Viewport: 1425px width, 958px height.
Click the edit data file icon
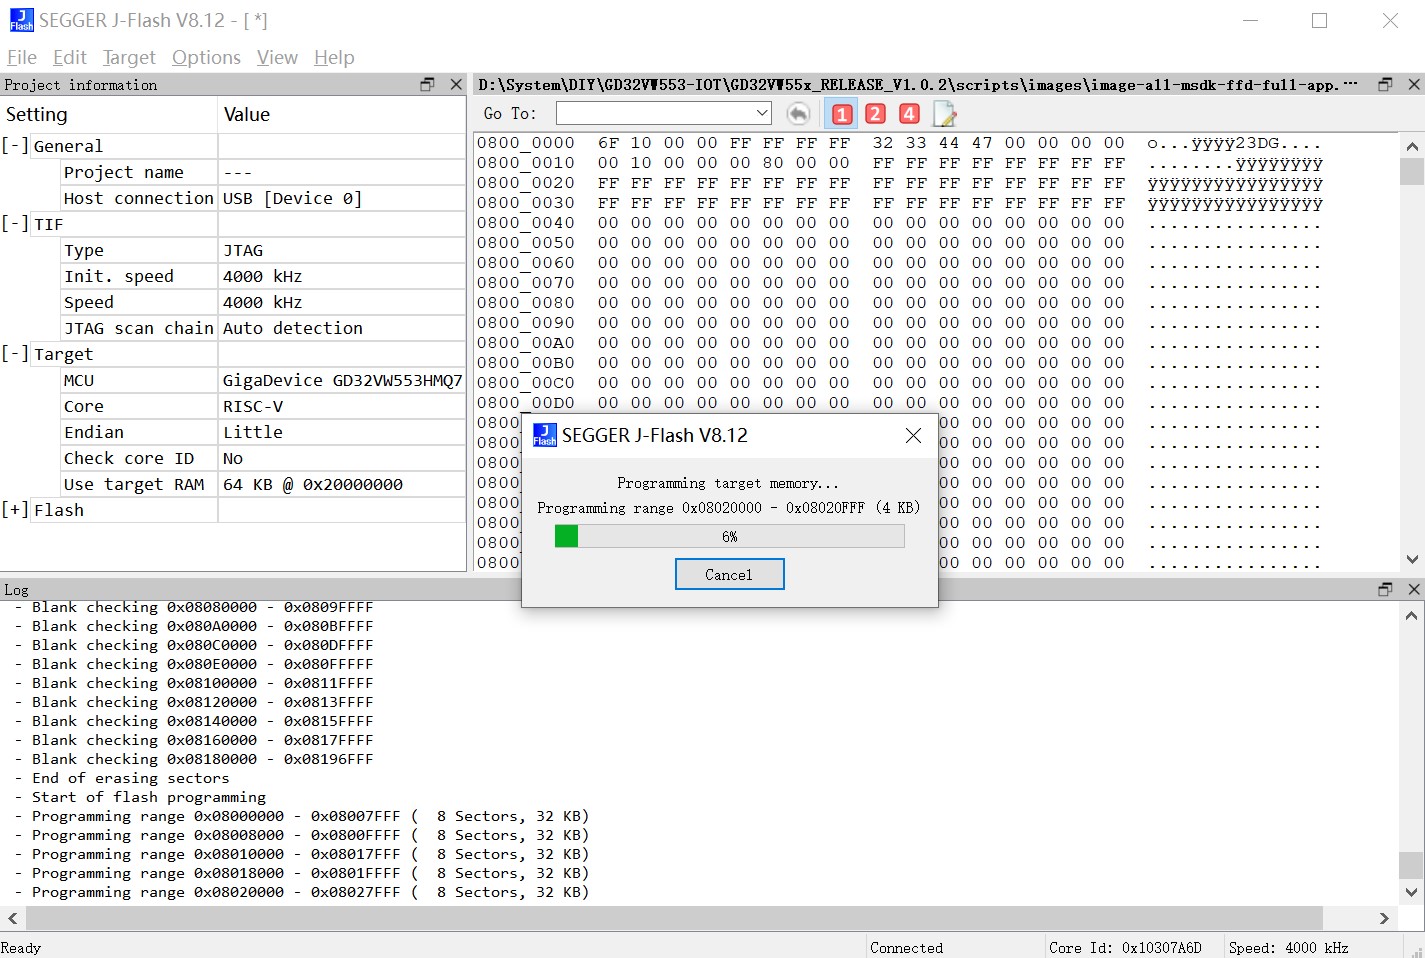pos(944,114)
